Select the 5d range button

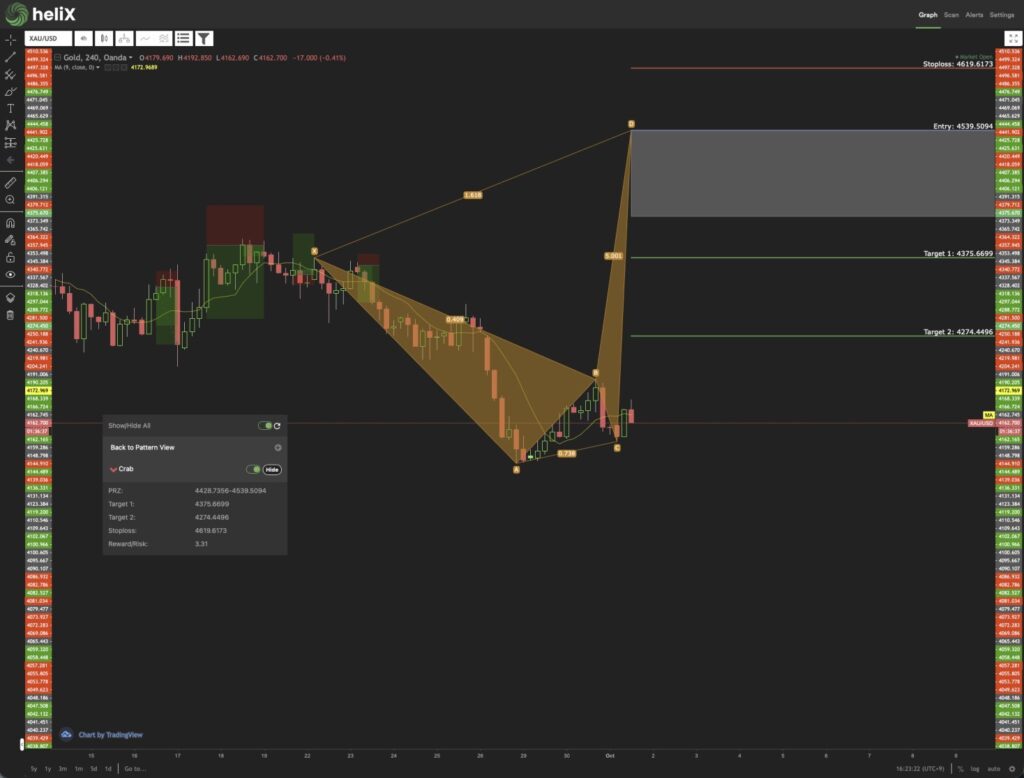[x=93, y=769]
